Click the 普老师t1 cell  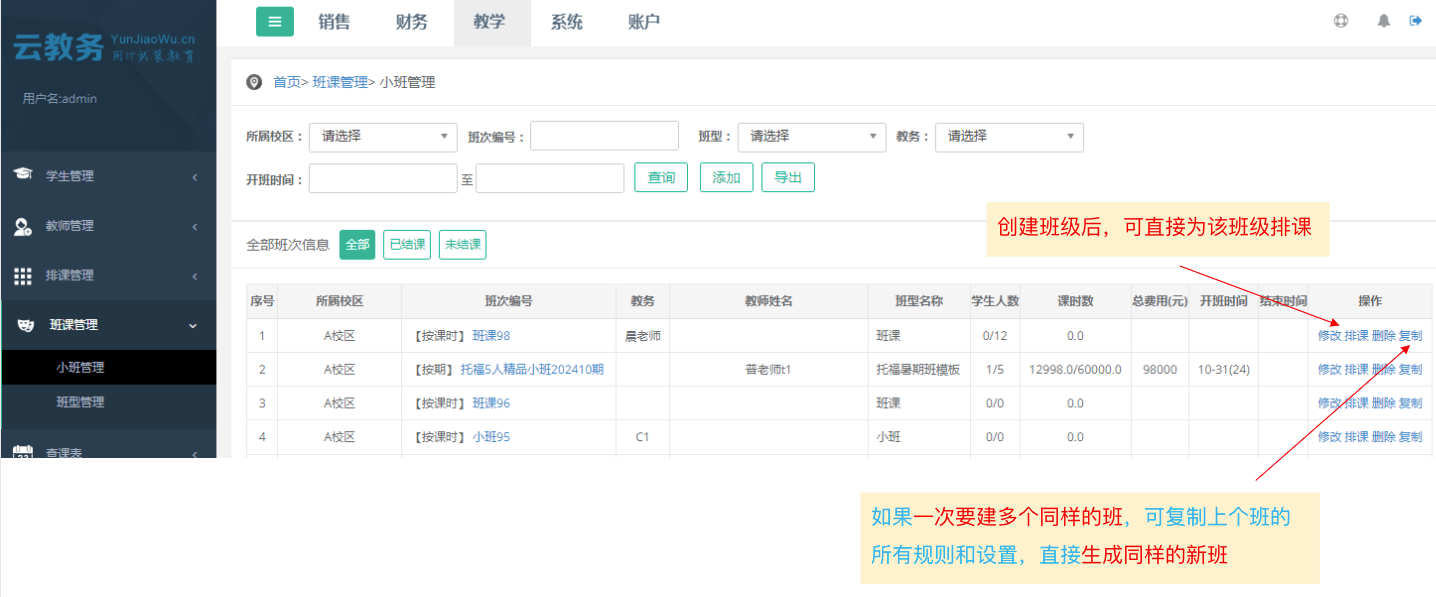click(768, 370)
